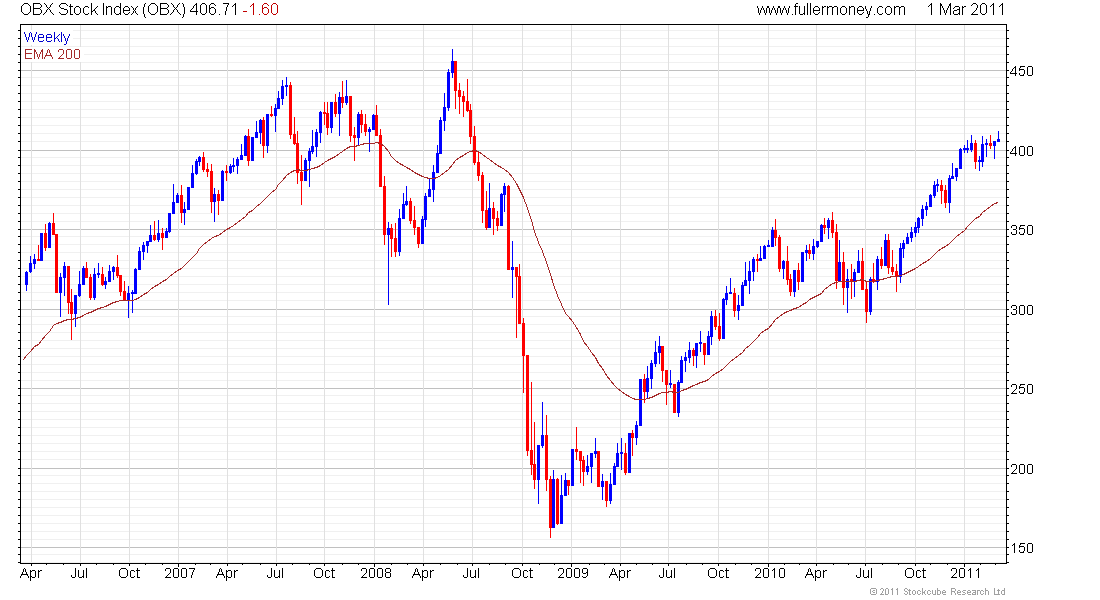Viewport: 1100px width, 600px height.
Task: Click the 200 price axis label
Action: (1021, 469)
